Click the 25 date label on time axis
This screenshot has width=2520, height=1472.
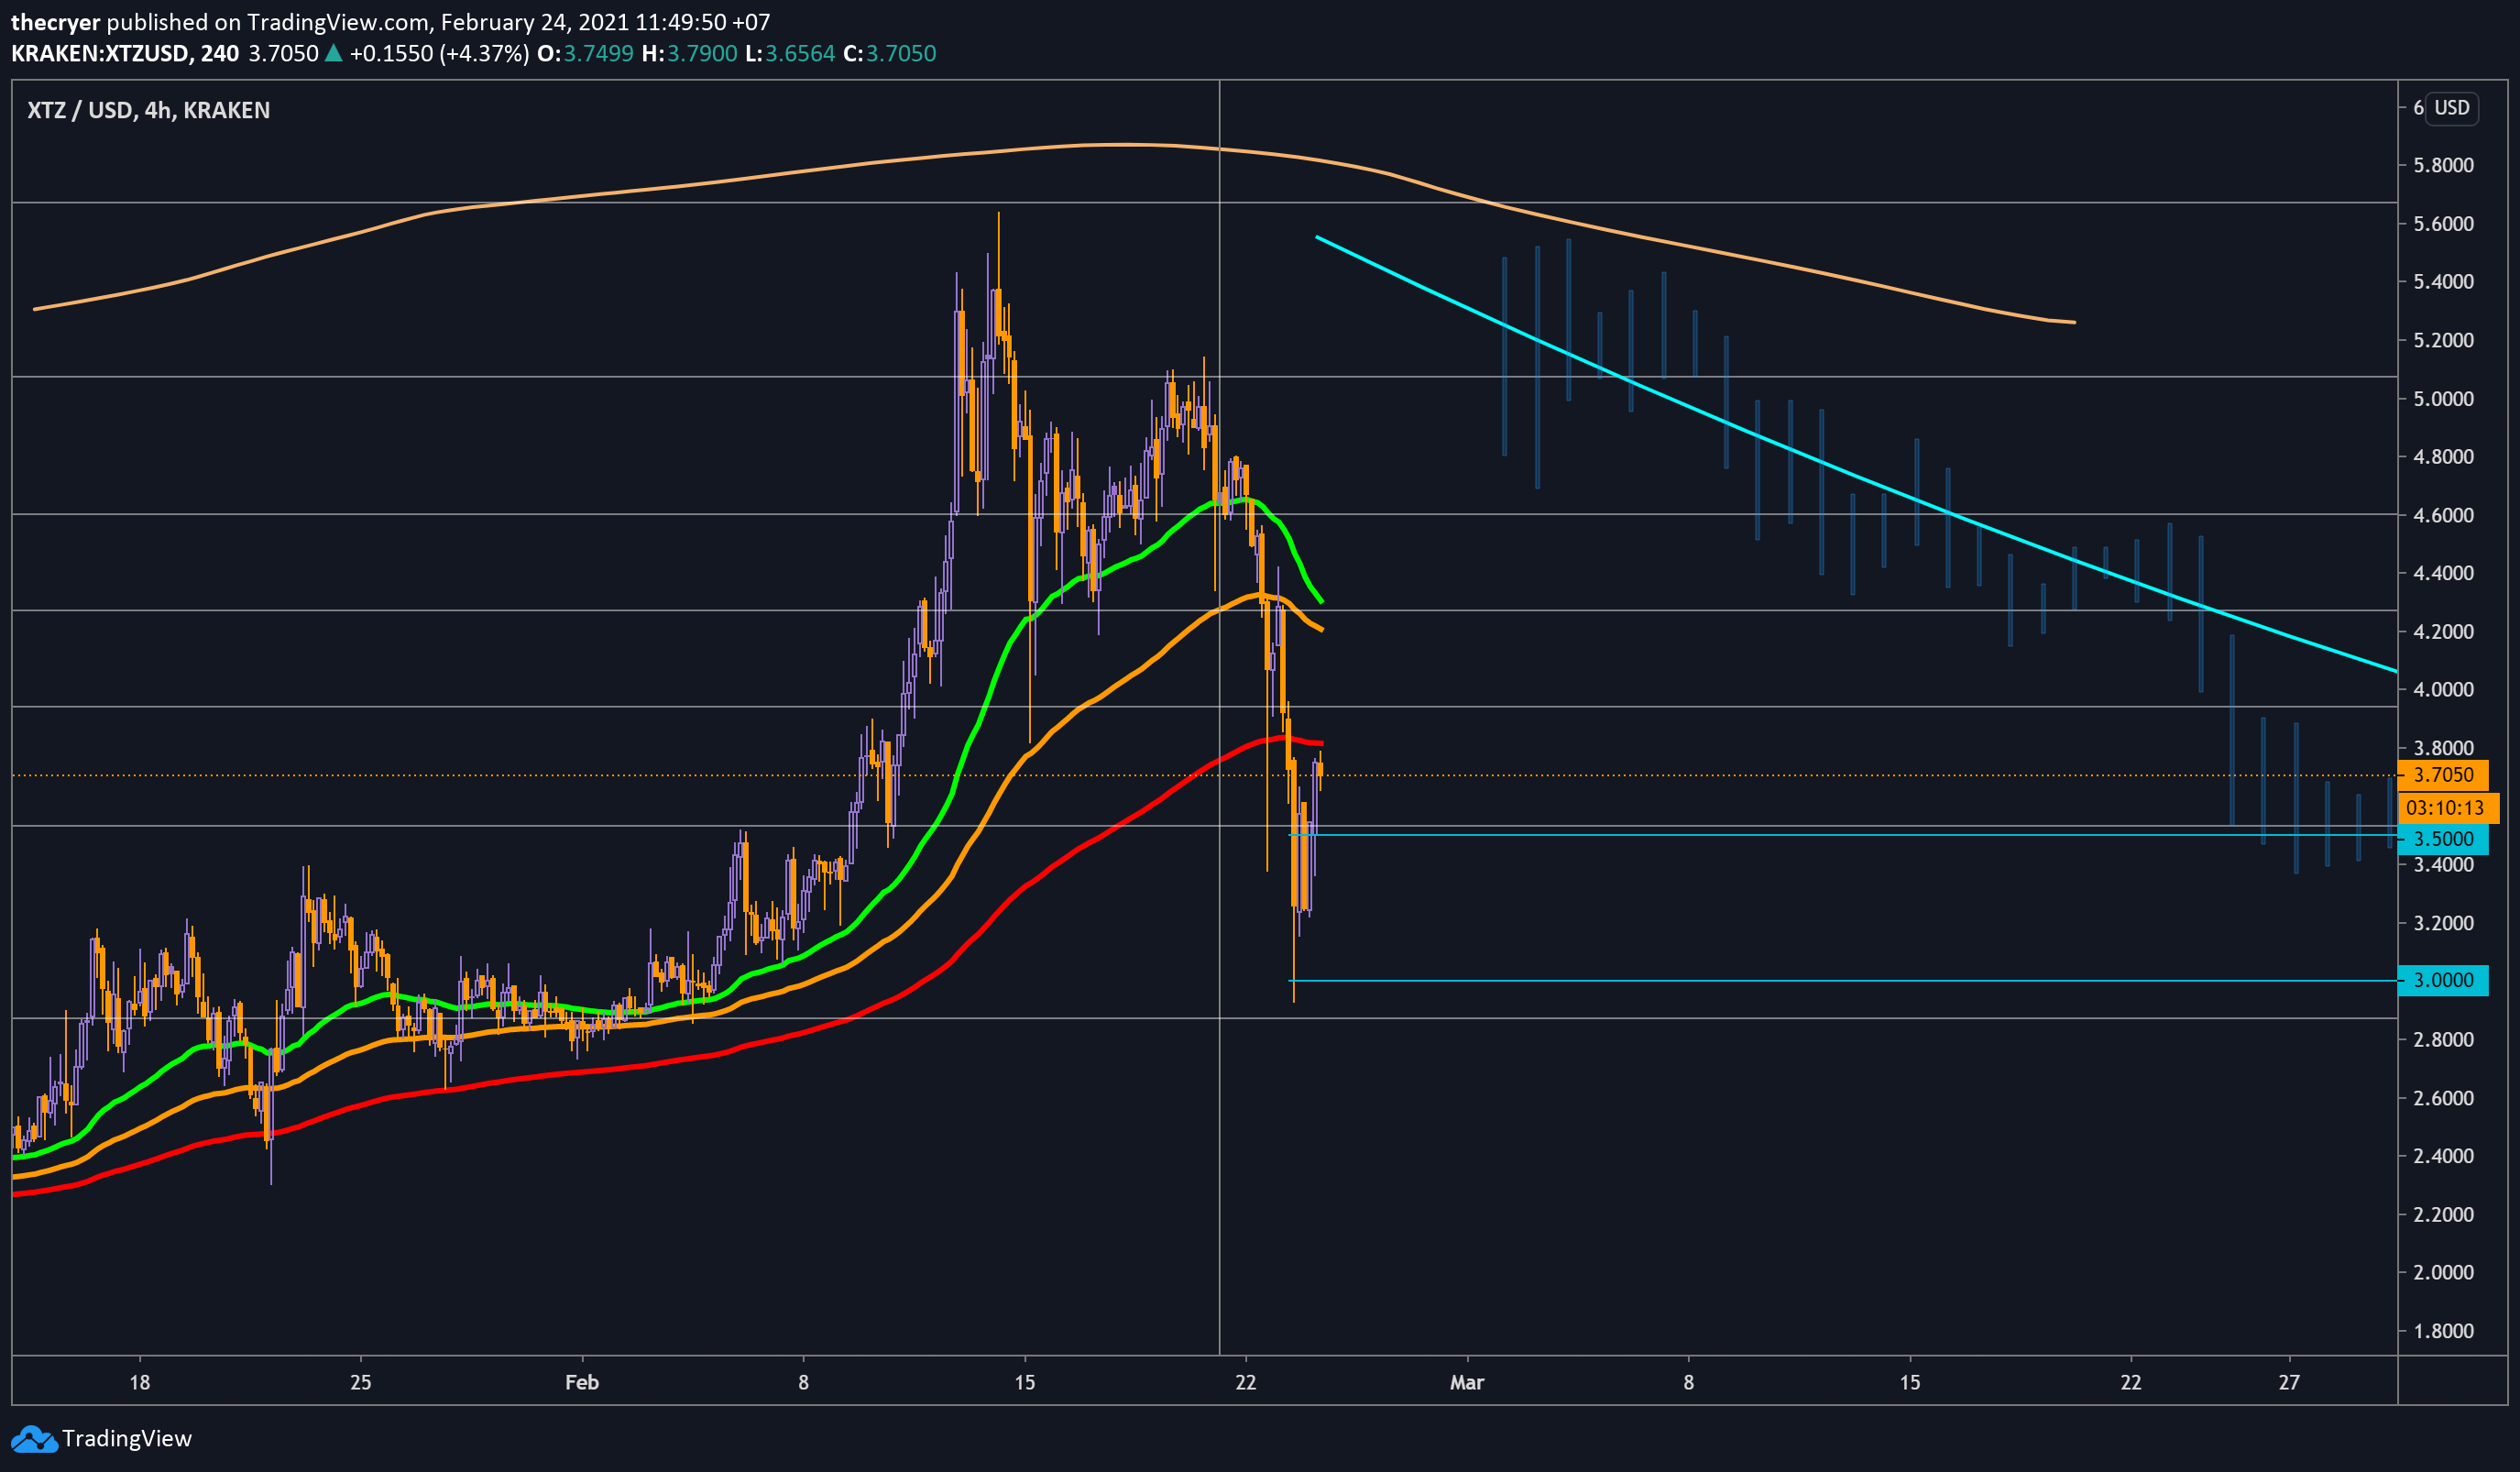(x=361, y=1383)
